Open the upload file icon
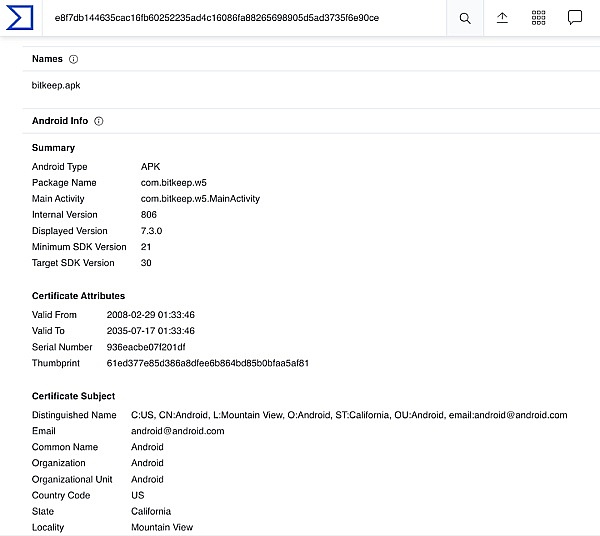600x536 pixels. coord(502,18)
